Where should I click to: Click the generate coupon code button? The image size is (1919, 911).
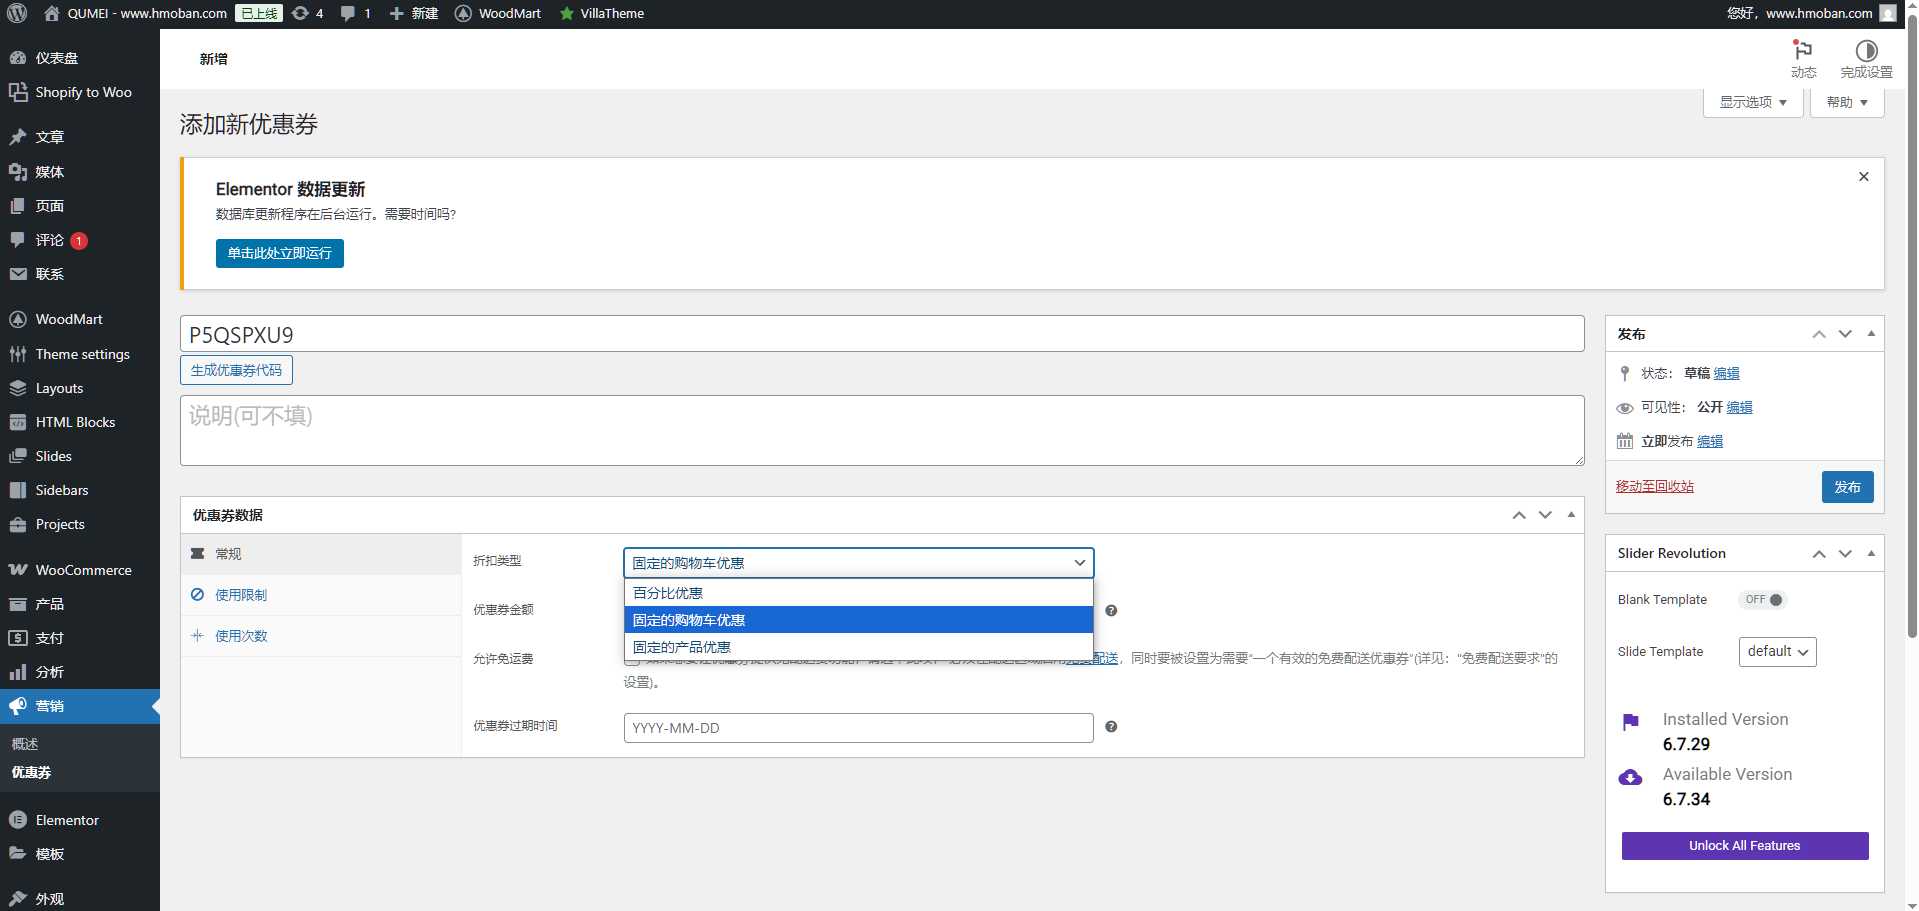point(236,370)
